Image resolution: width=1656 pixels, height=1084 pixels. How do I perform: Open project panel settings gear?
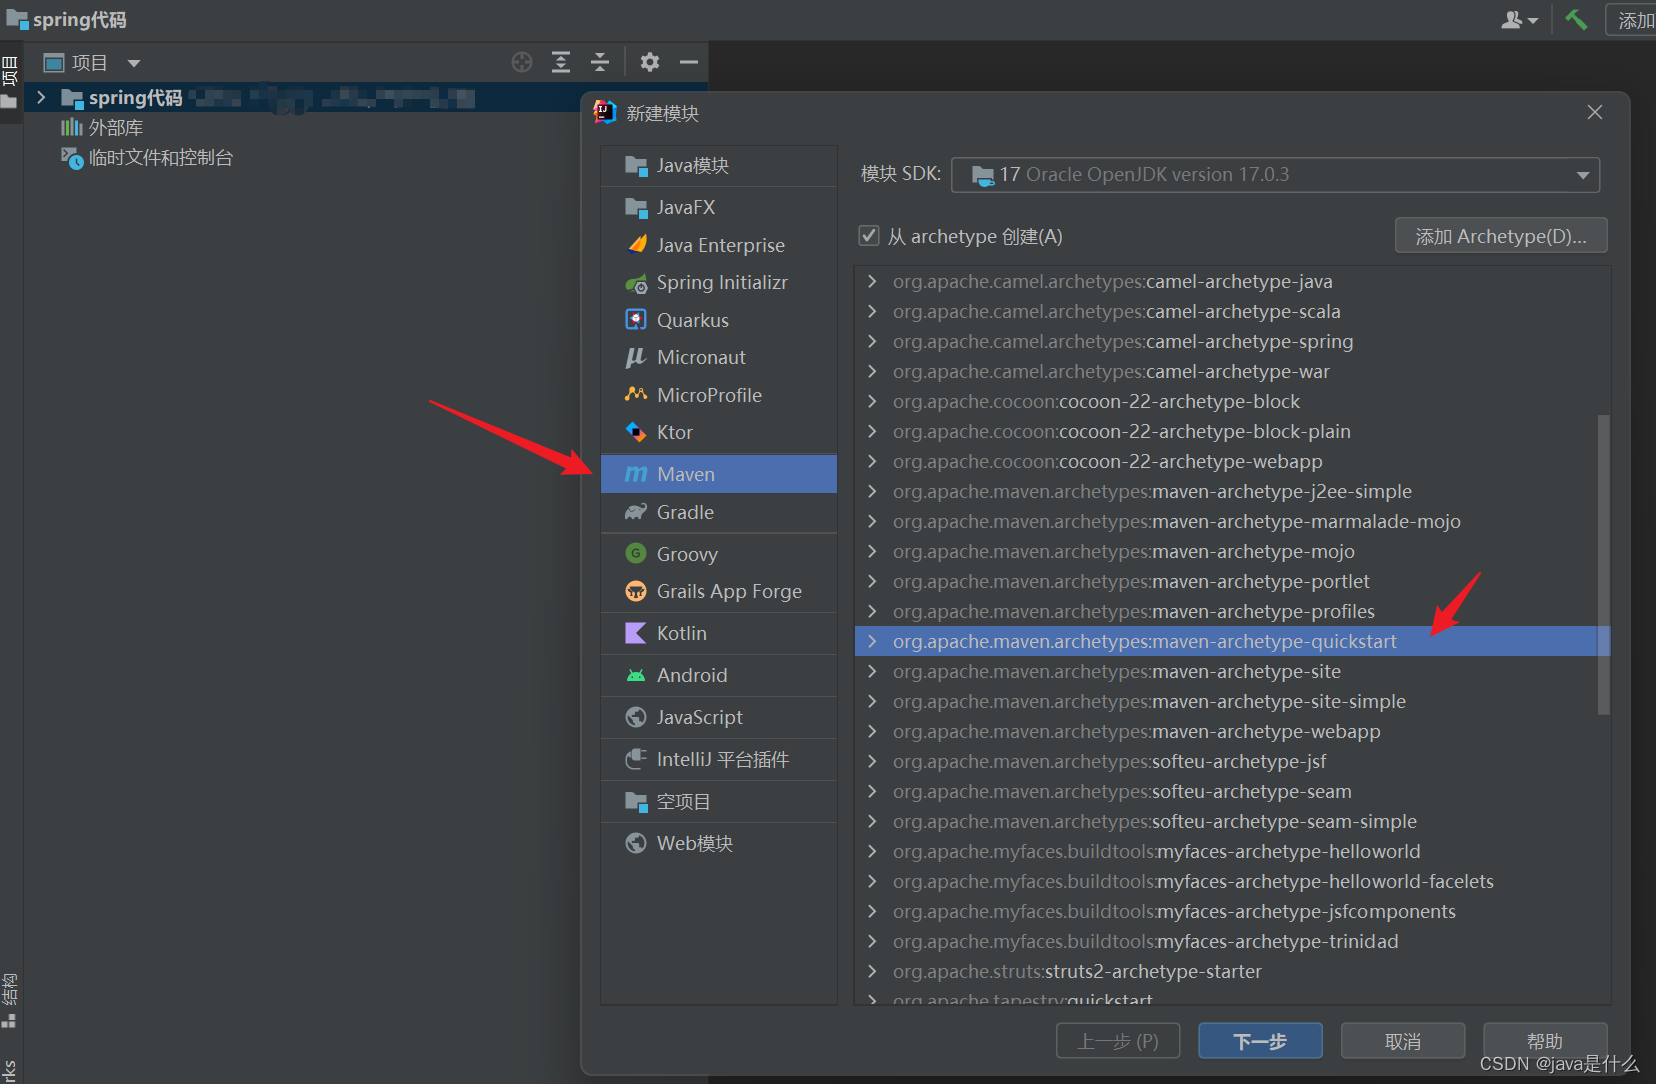tap(650, 62)
